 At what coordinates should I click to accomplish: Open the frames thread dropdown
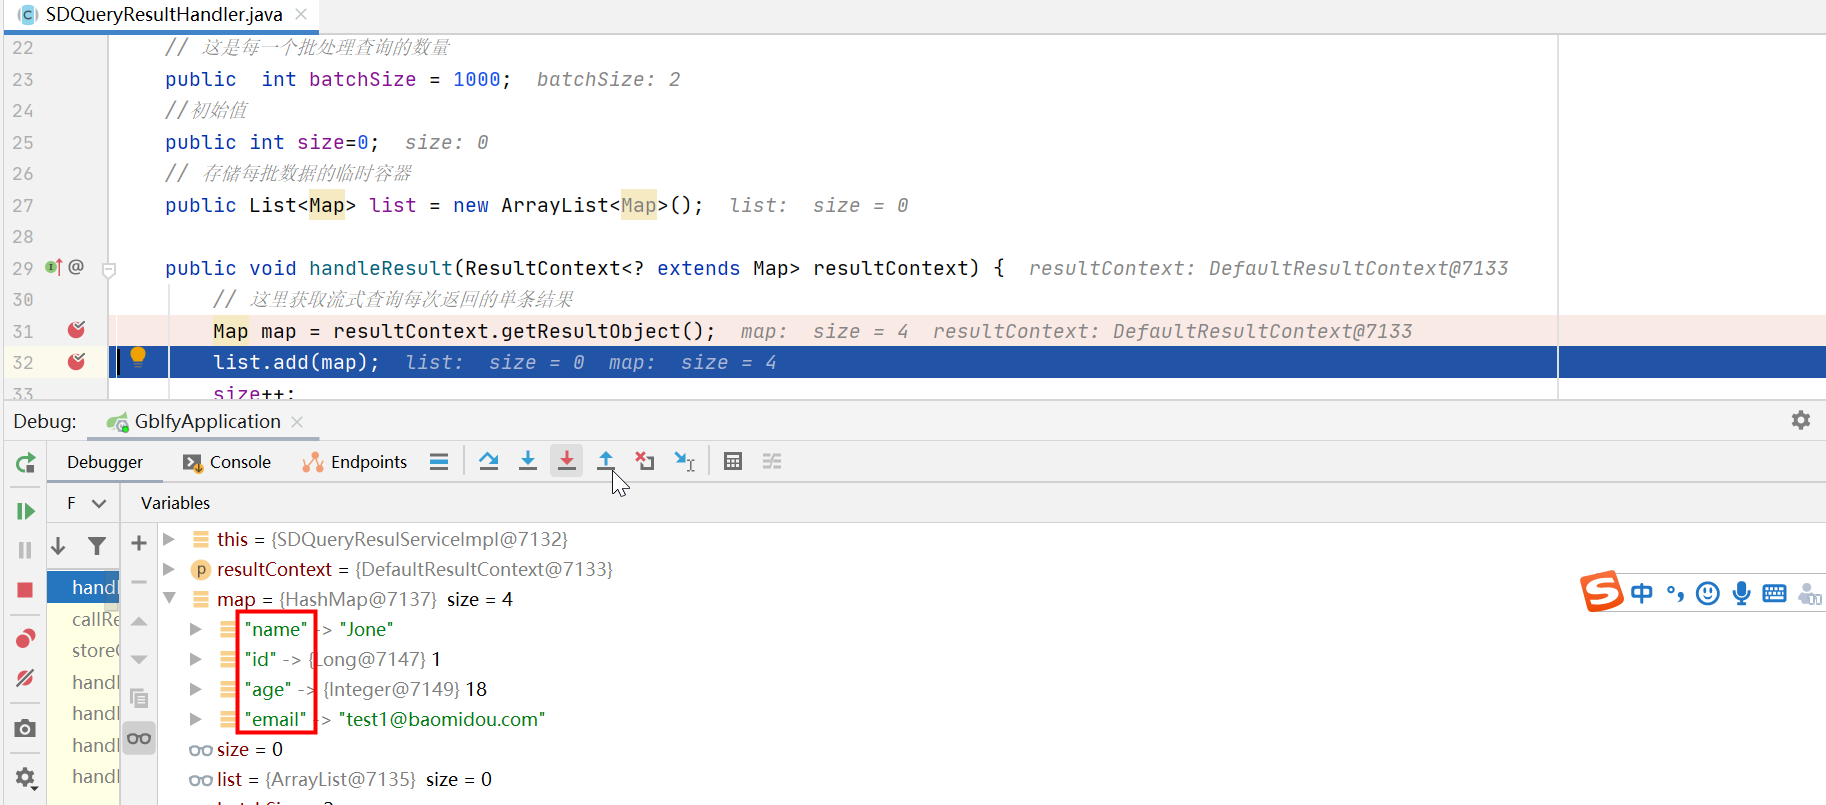pos(87,503)
